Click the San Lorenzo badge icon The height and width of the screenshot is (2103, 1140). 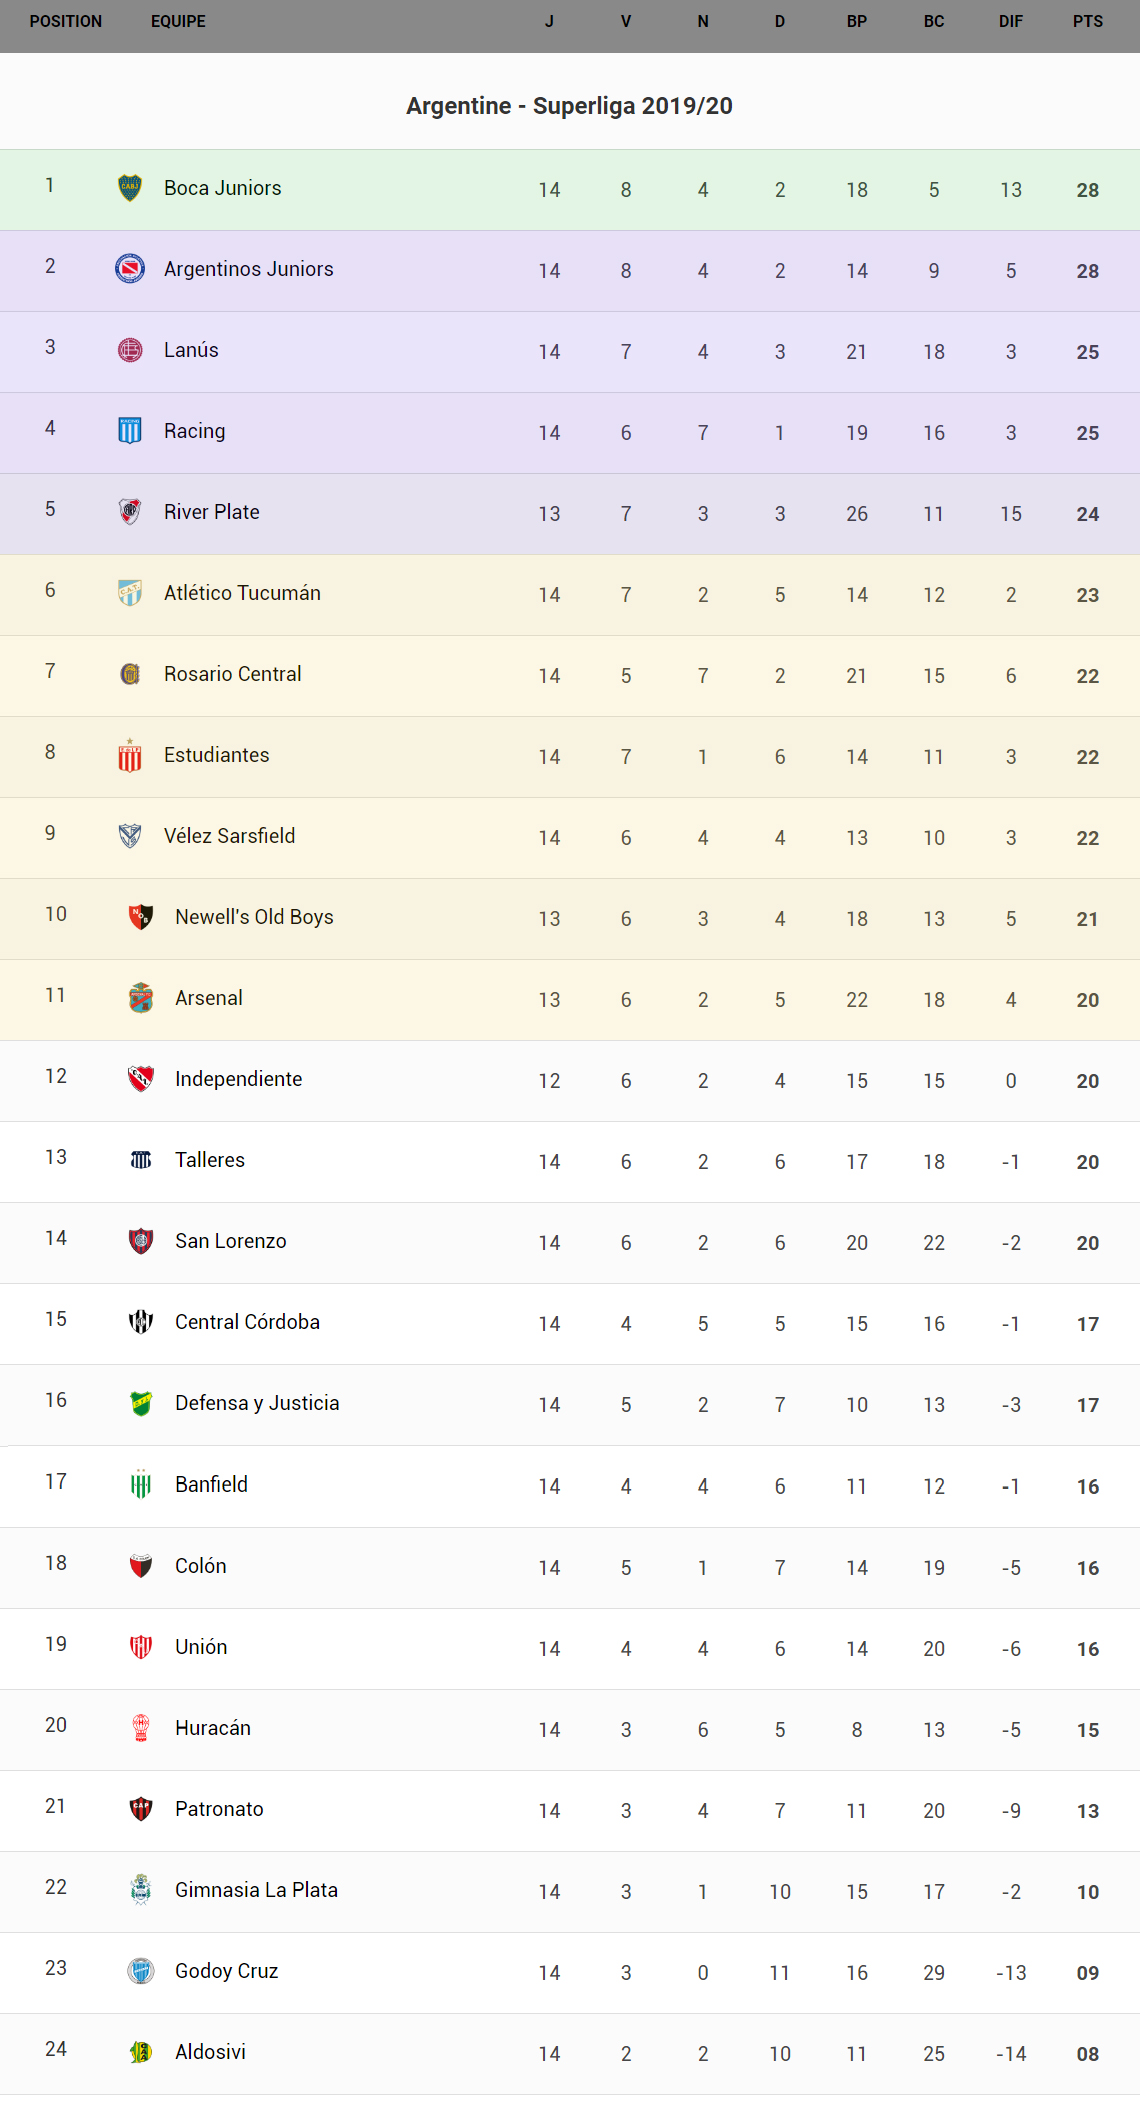[x=141, y=1241]
